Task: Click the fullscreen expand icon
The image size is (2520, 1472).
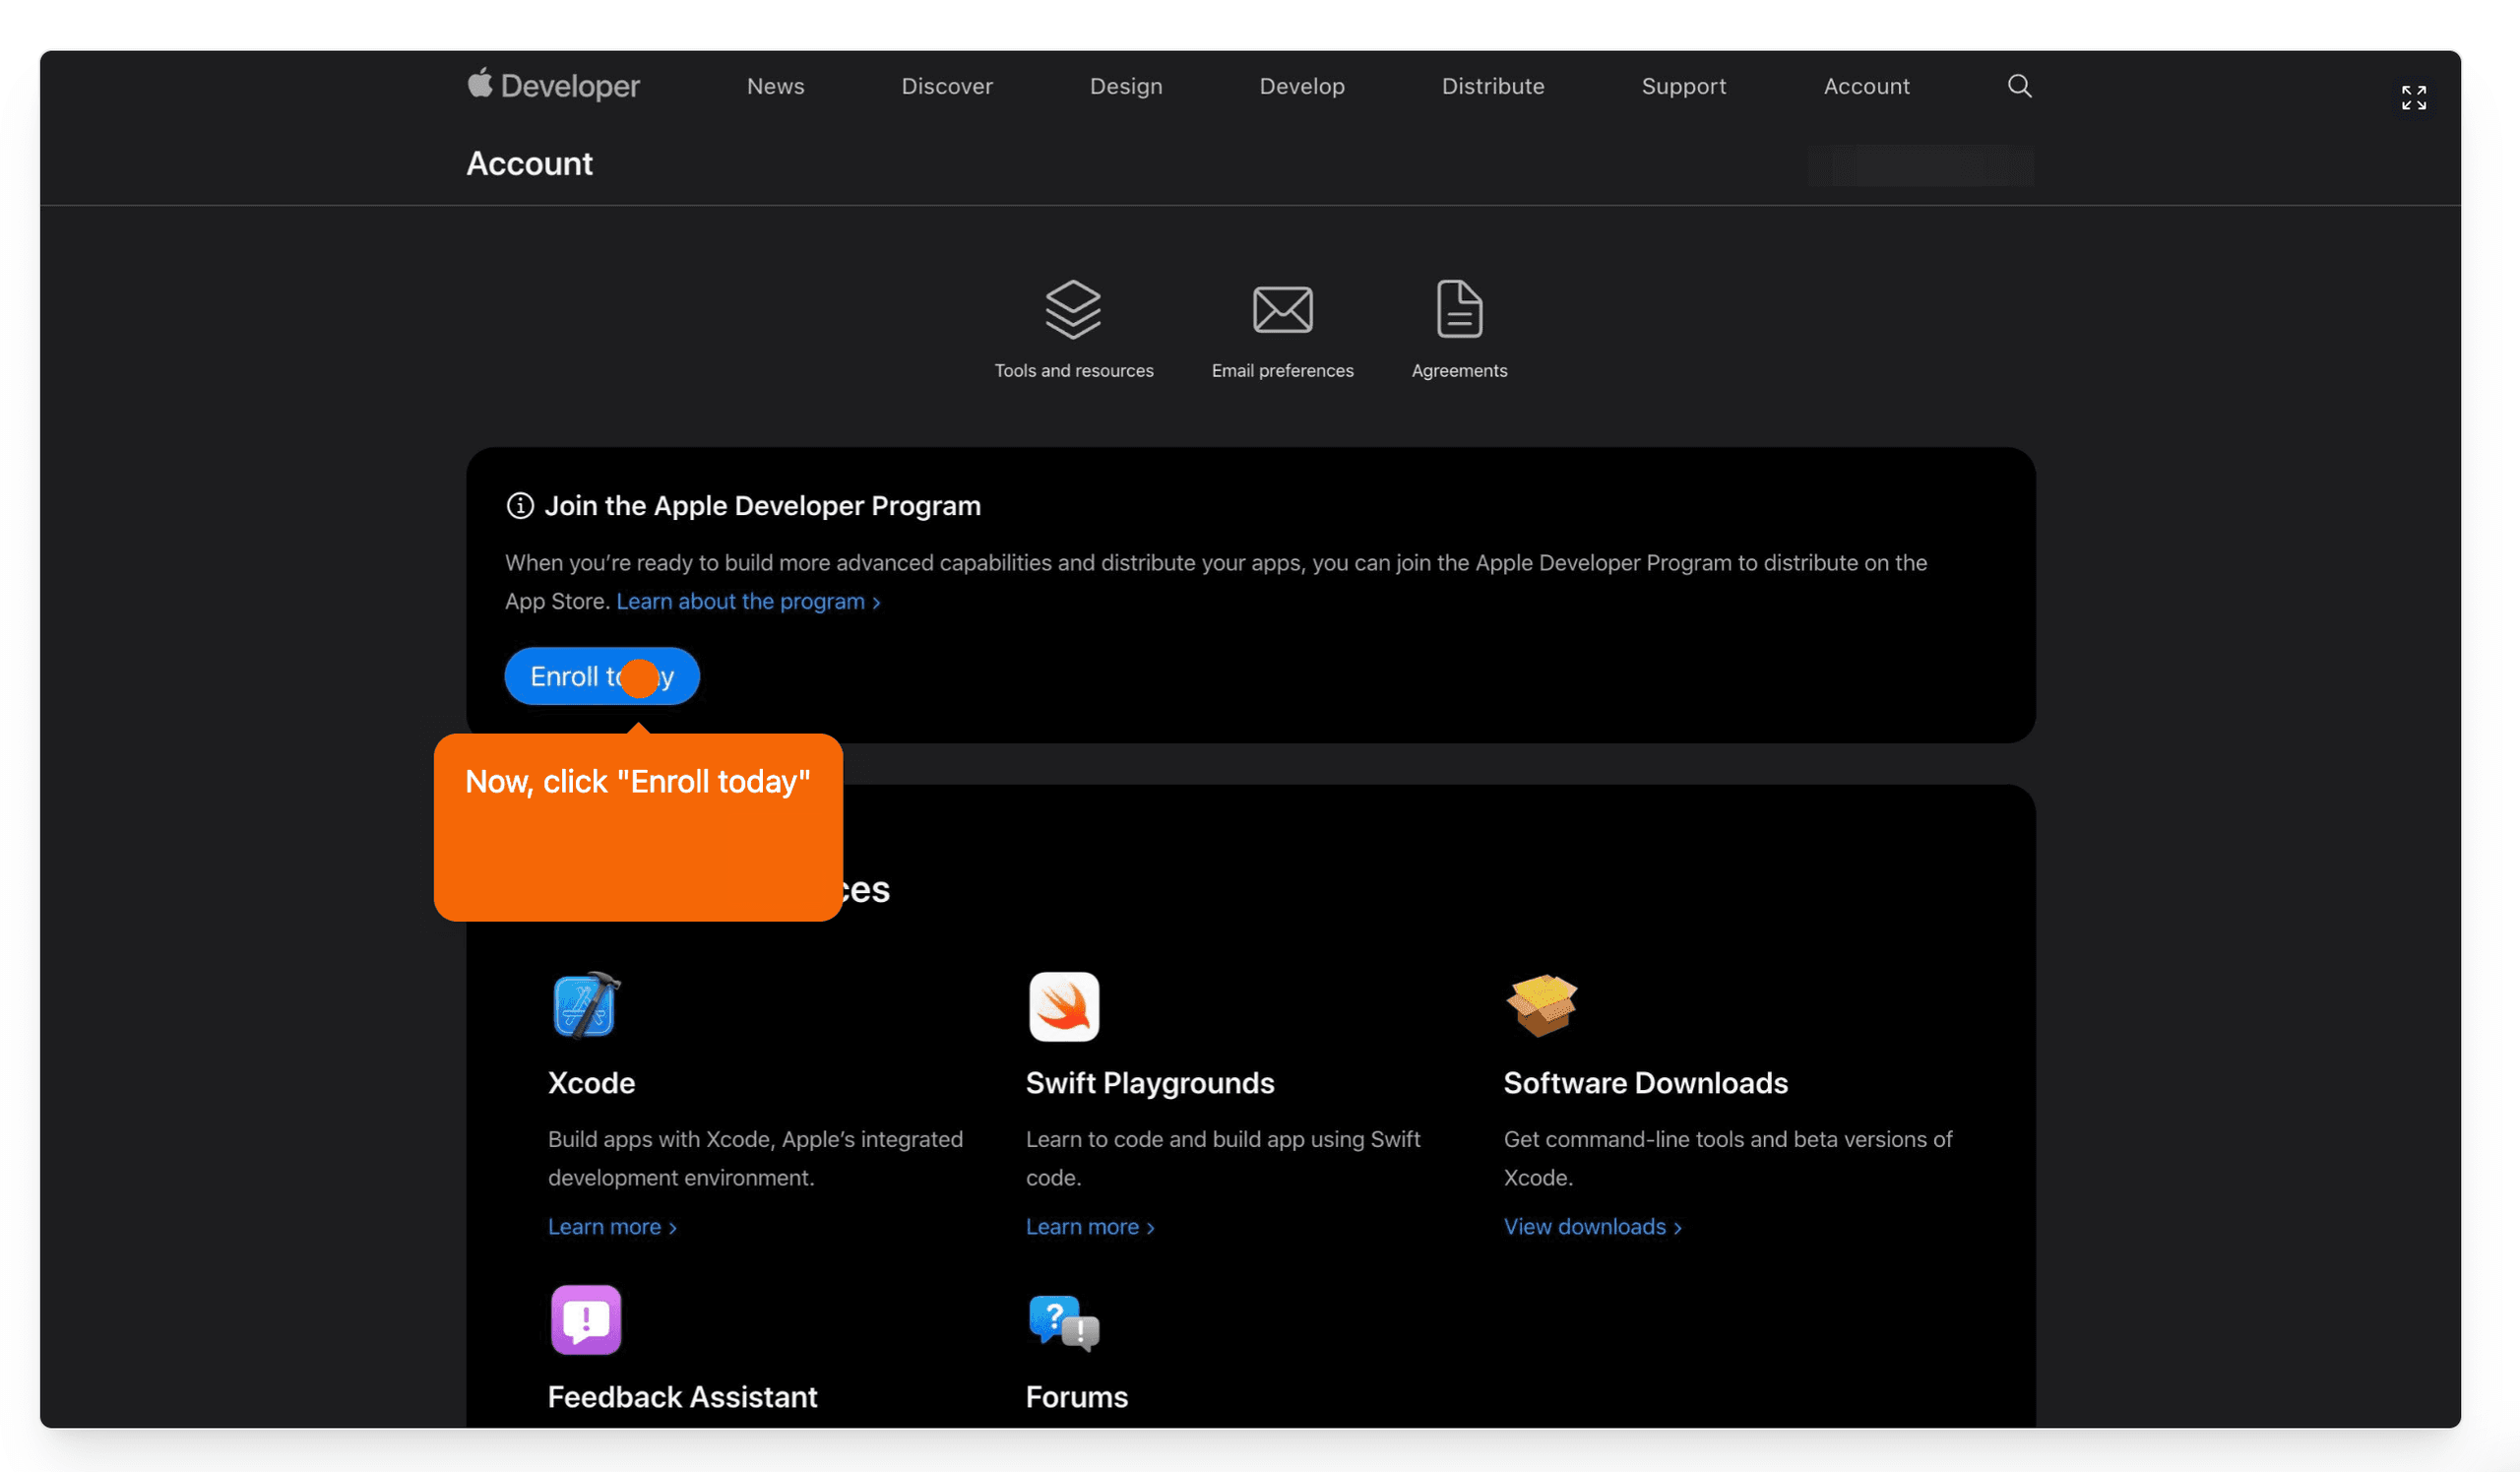Action: (2413, 97)
